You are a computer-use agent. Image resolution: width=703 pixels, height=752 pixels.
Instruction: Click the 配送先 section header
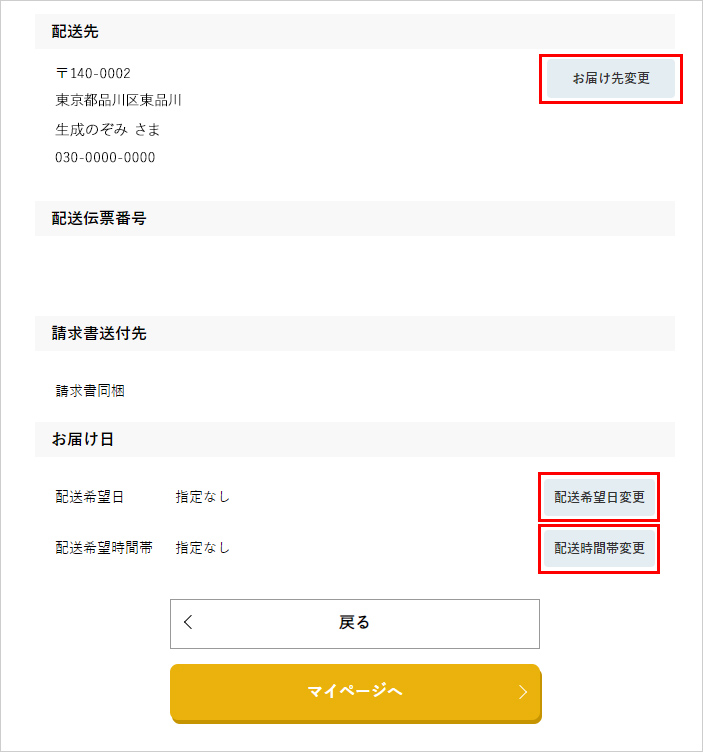(x=355, y=32)
